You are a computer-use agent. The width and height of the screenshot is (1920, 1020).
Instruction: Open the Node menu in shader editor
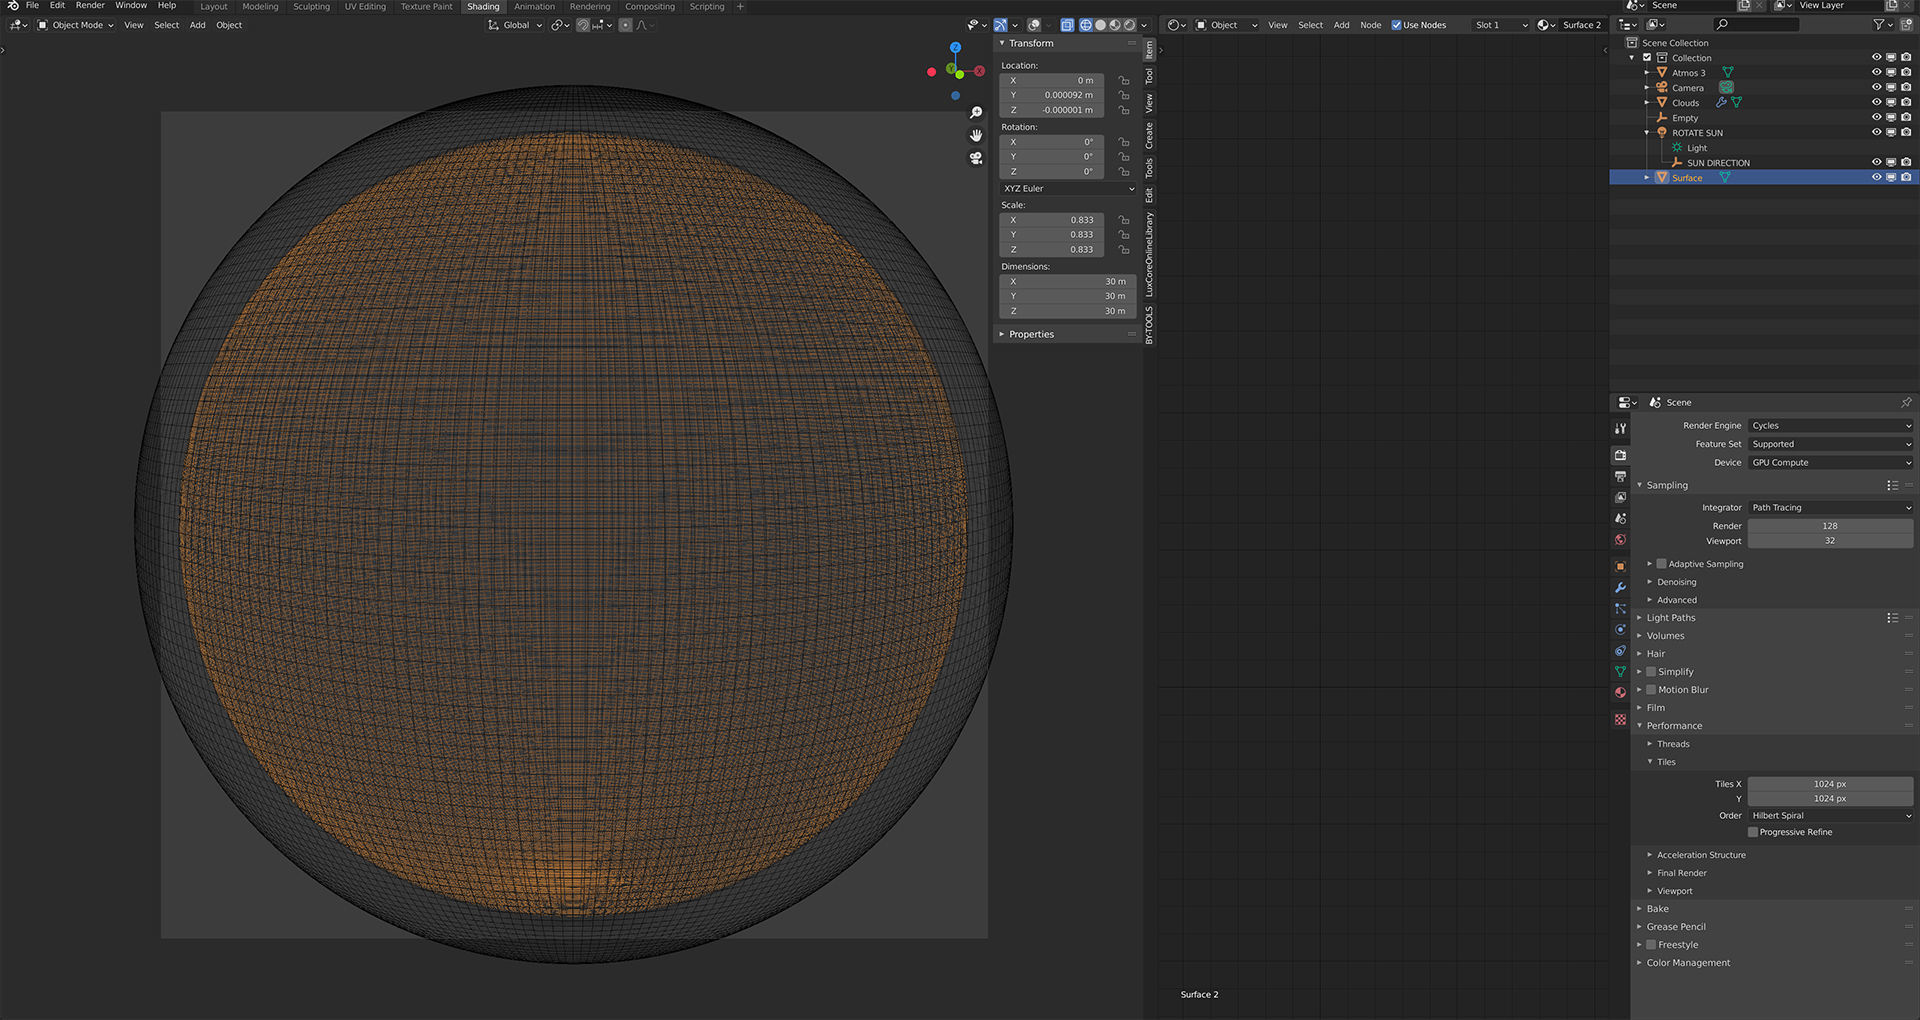1371,25
